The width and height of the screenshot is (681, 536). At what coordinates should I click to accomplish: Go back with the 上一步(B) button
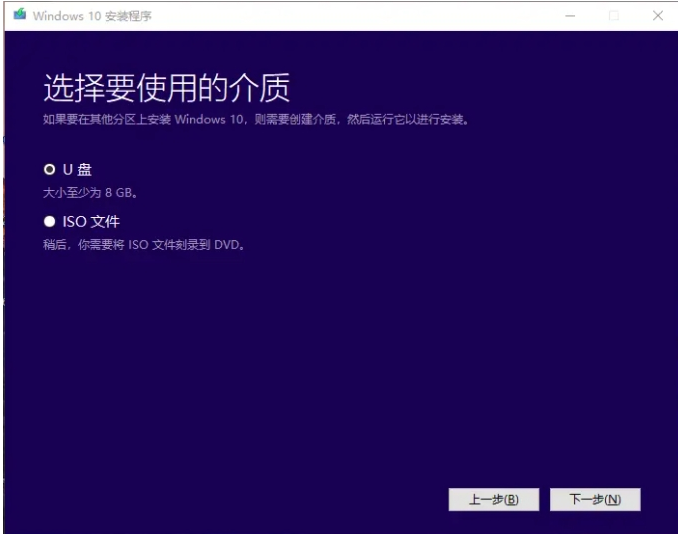click(494, 499)
